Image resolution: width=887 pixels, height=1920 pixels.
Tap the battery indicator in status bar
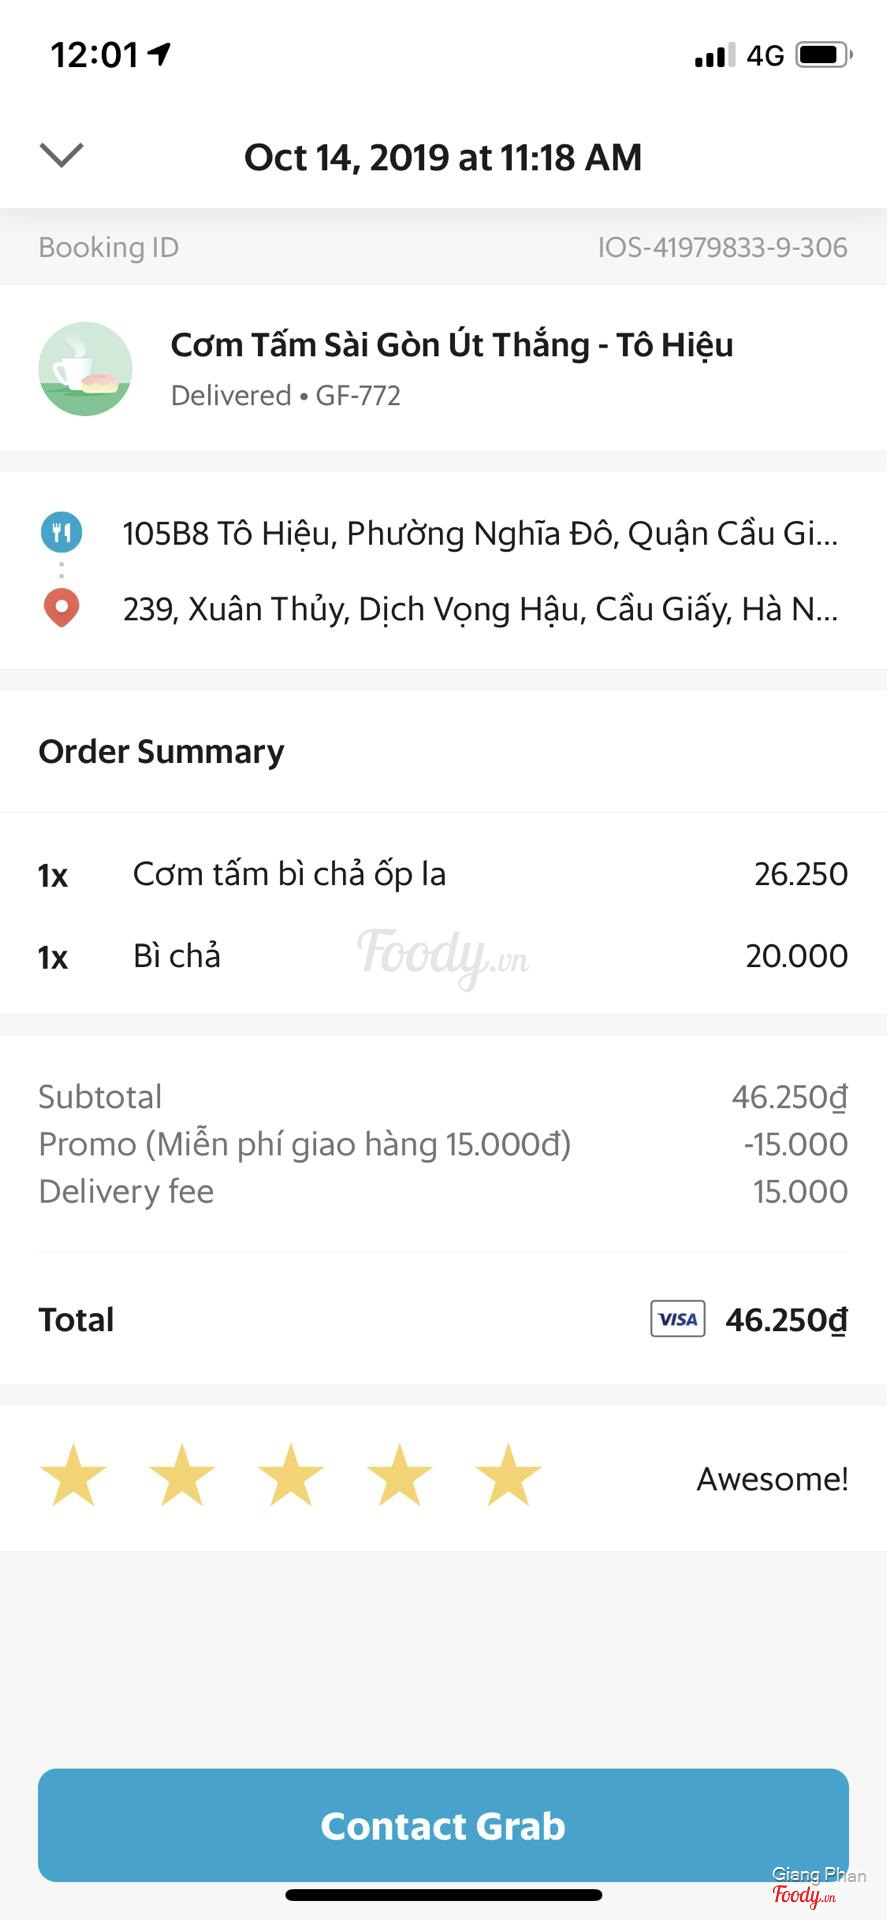pyautogui.click(x=823, y=55)
